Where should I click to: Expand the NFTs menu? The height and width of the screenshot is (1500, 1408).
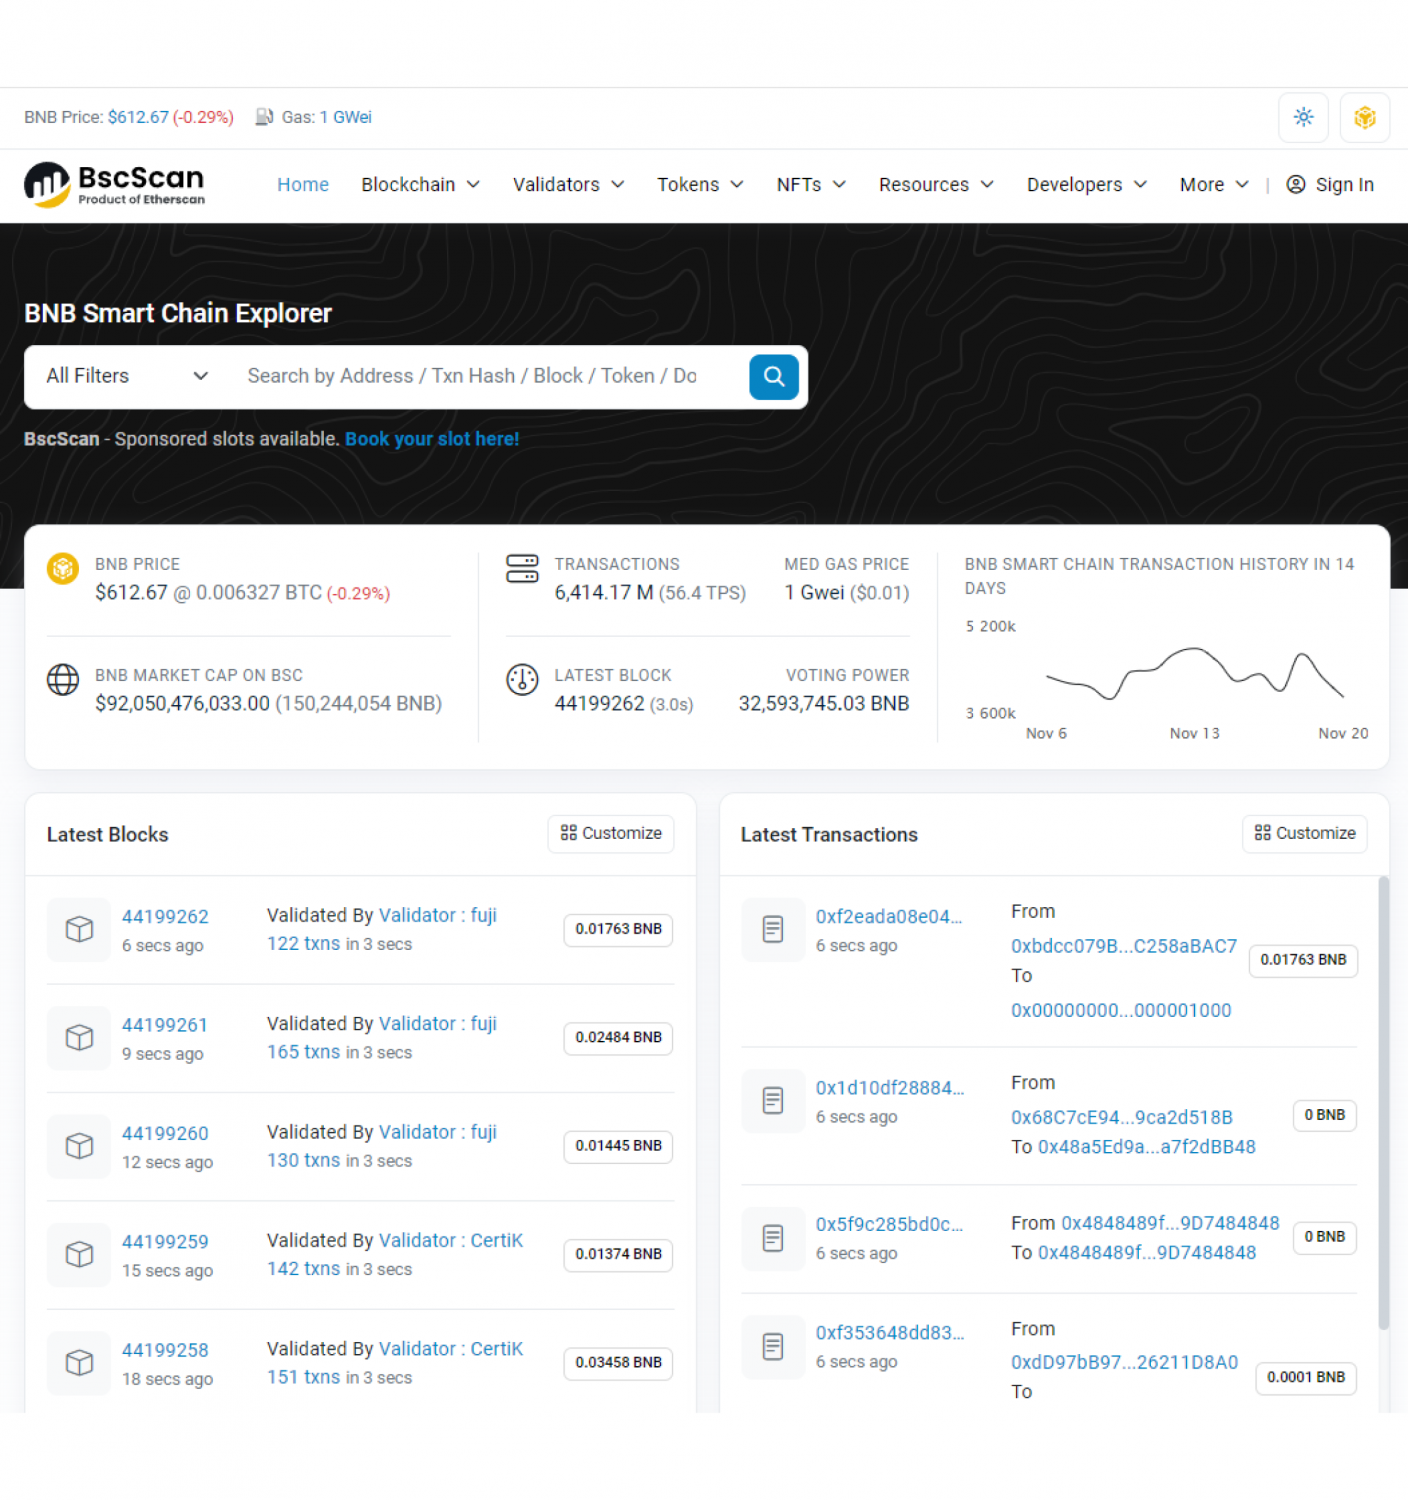click(811, 184)
